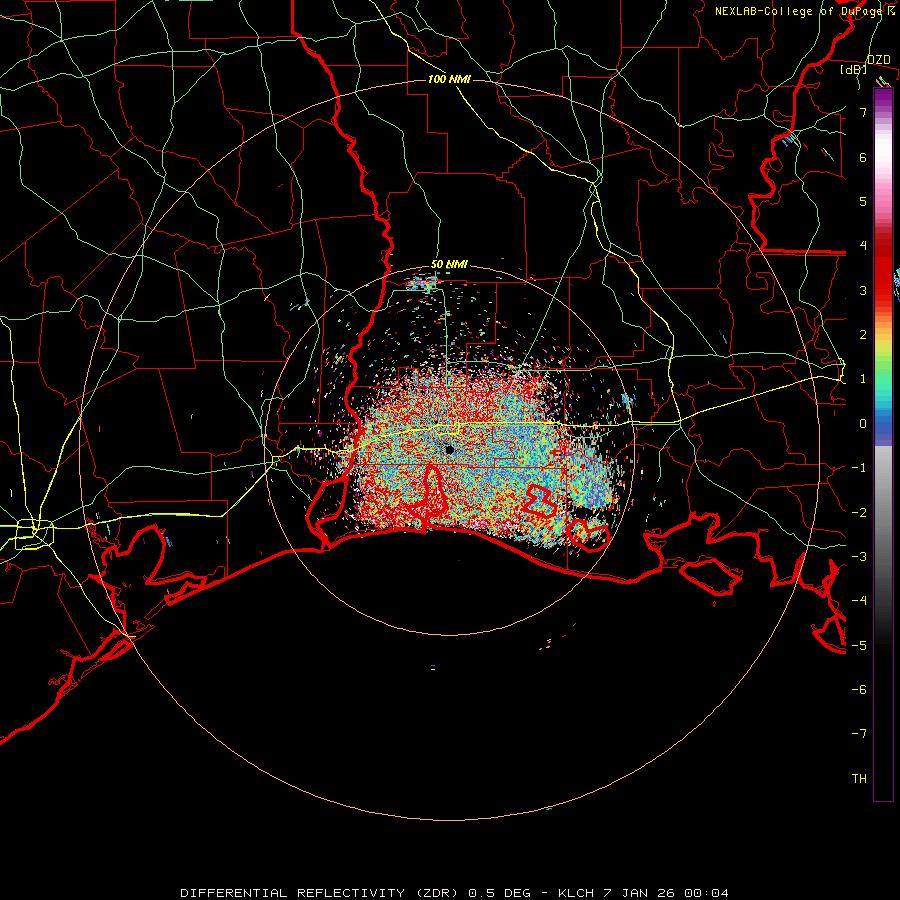This screenshot has width=900, height=900.
Task: Click the "-7" value on the dB scale
Action: click(859, 734)
